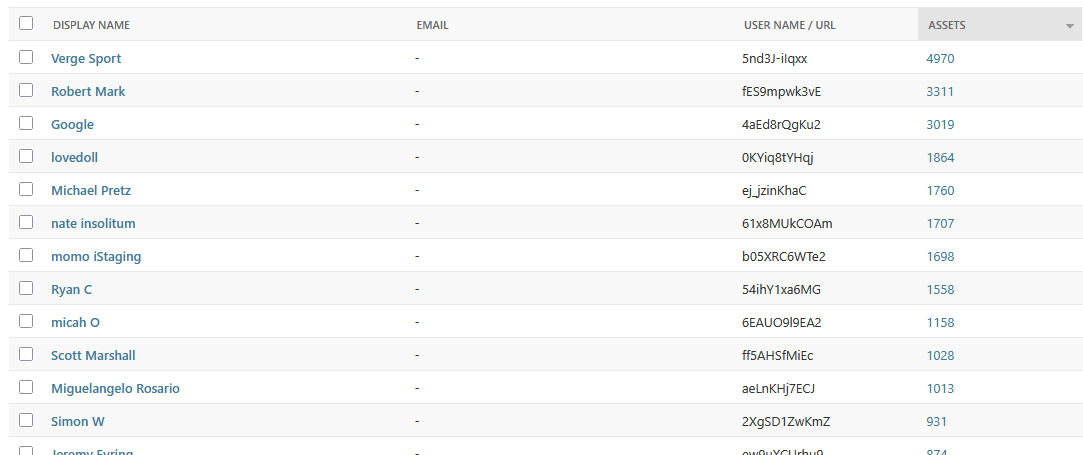Open the lovedoll user profile link
This screenshot has height=455, width=1083.
[x=74, y=158]
